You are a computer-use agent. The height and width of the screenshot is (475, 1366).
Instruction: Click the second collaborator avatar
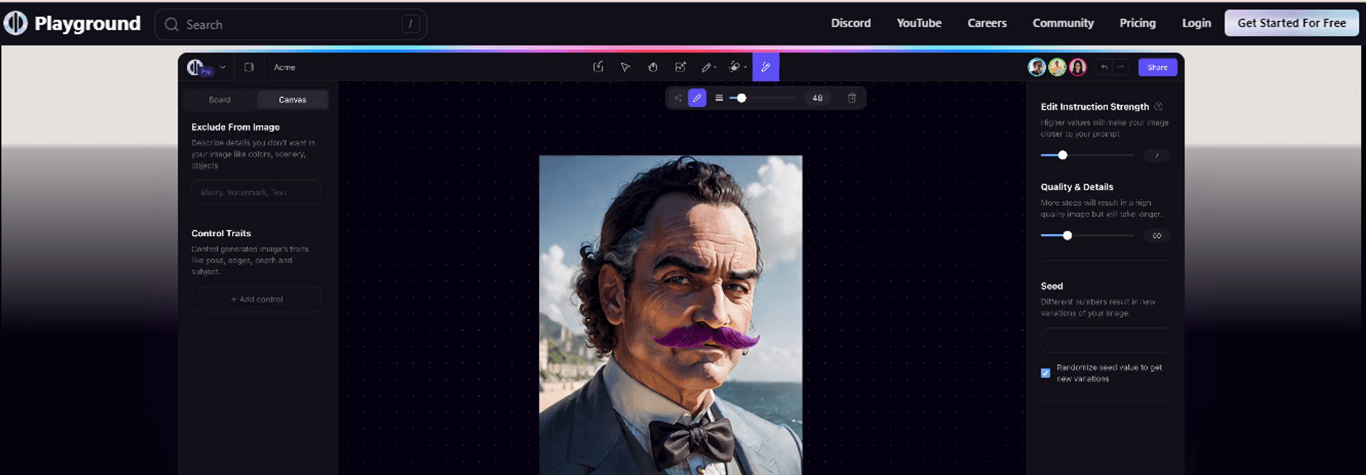(x=1057, y=67)
